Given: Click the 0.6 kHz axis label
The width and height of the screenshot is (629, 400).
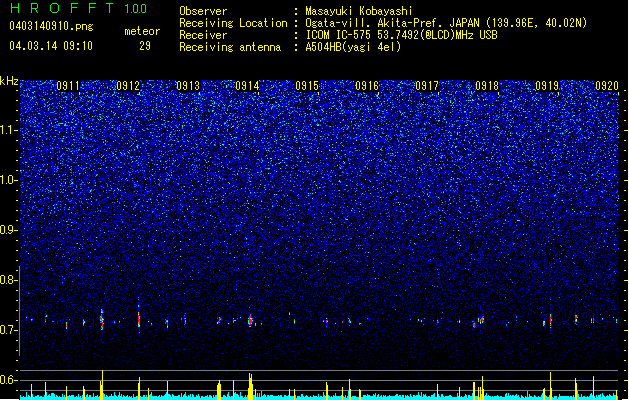Looking at the screenshot, I should (x=8, y=380).
